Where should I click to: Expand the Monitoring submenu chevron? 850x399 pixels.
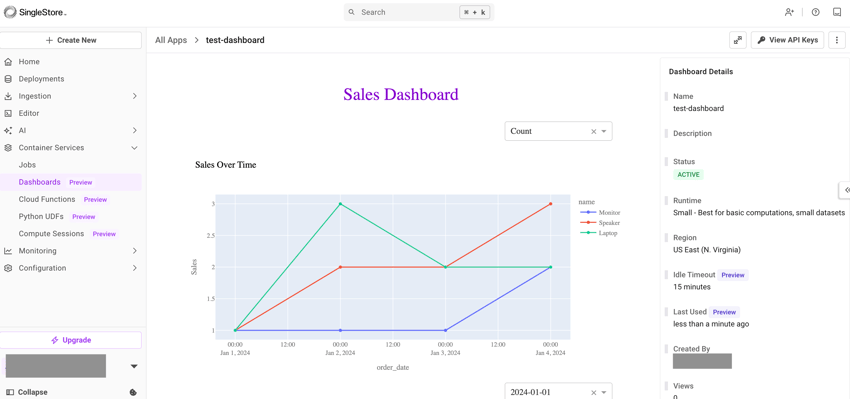click(x=134, y=251)
